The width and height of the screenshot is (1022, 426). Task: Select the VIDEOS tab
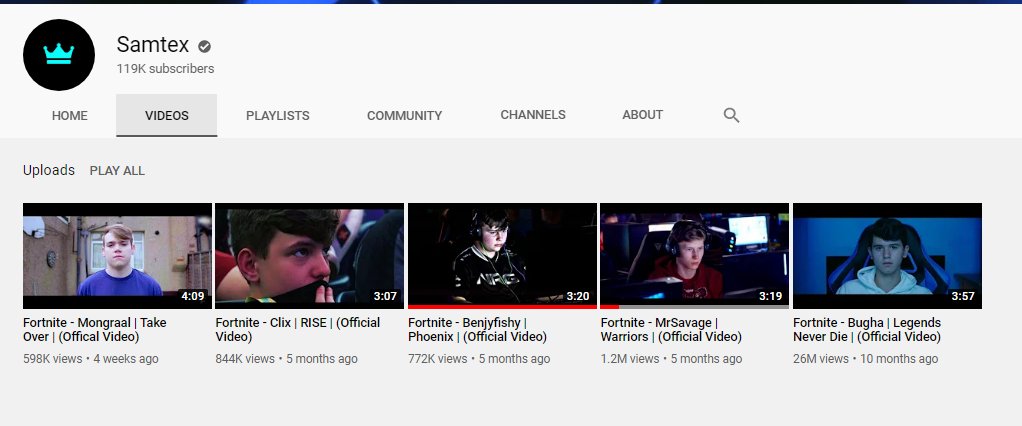(167, 115)
